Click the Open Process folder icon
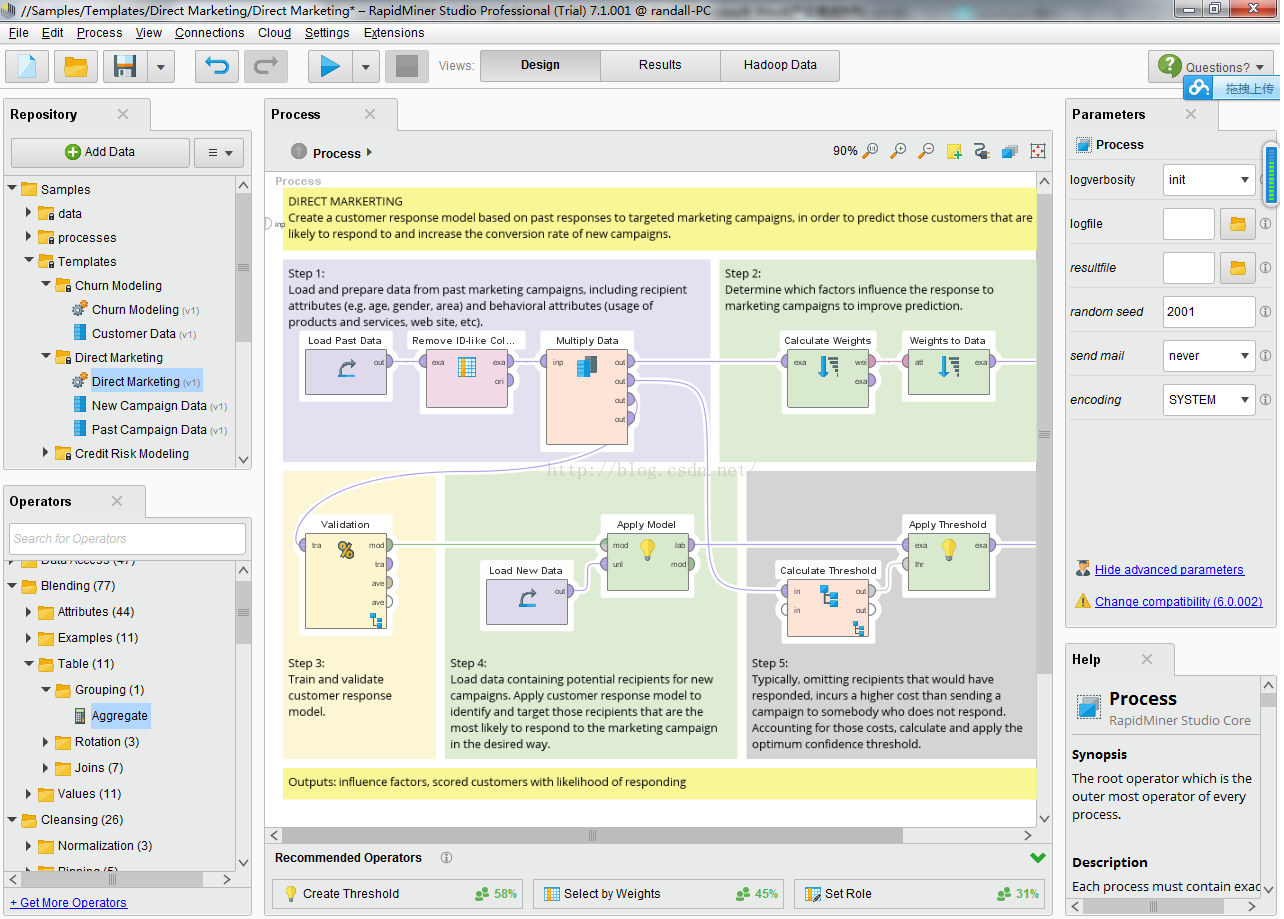This screenshot has height=919, width=1284. click(x=76, y=67)
